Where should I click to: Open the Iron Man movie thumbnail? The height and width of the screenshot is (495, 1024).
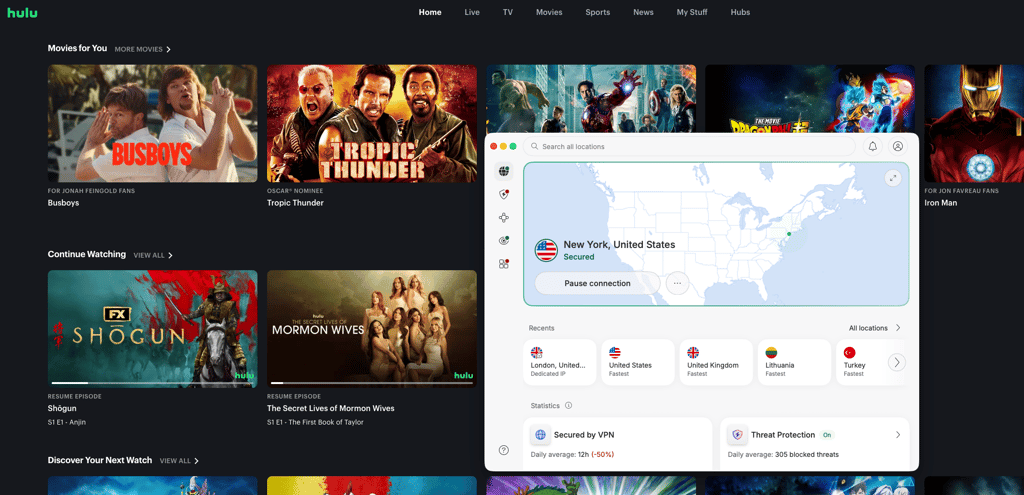[974, 123]
